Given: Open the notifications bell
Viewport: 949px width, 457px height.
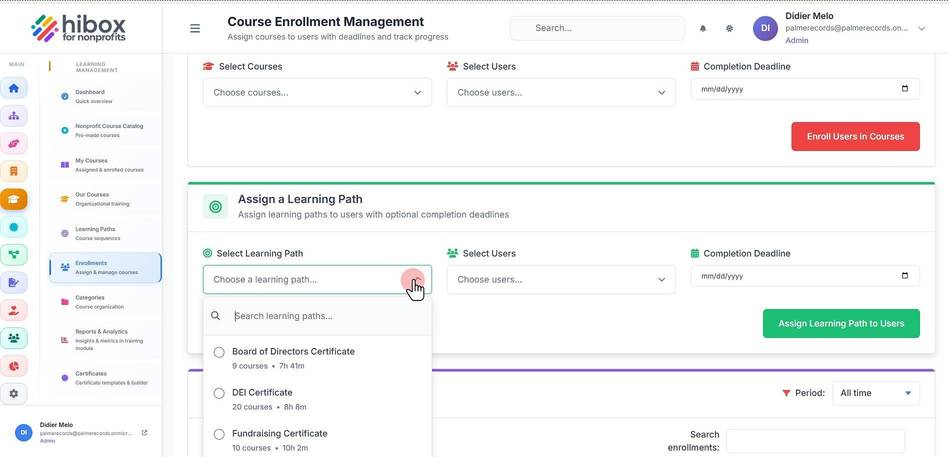Looking at the screenshot, I should click(x=703, y=28).
